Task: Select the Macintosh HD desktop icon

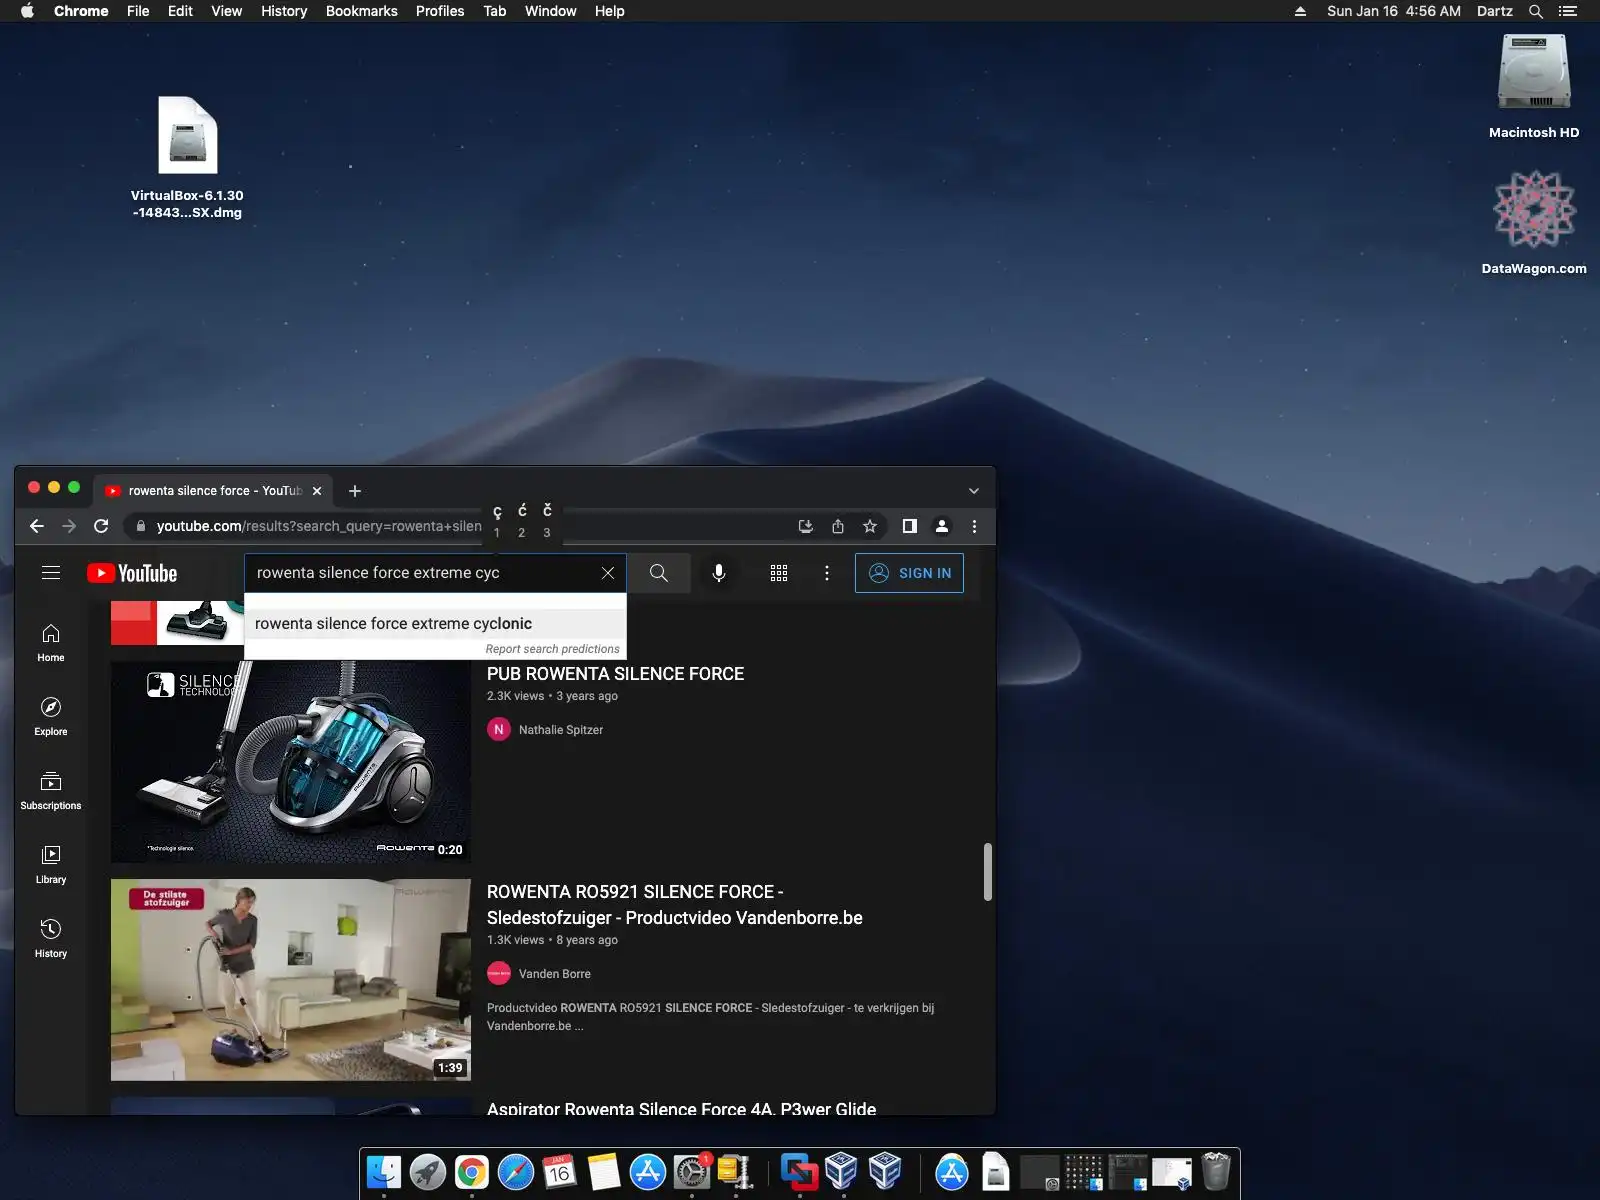Action: click(x=1534, y=86)
